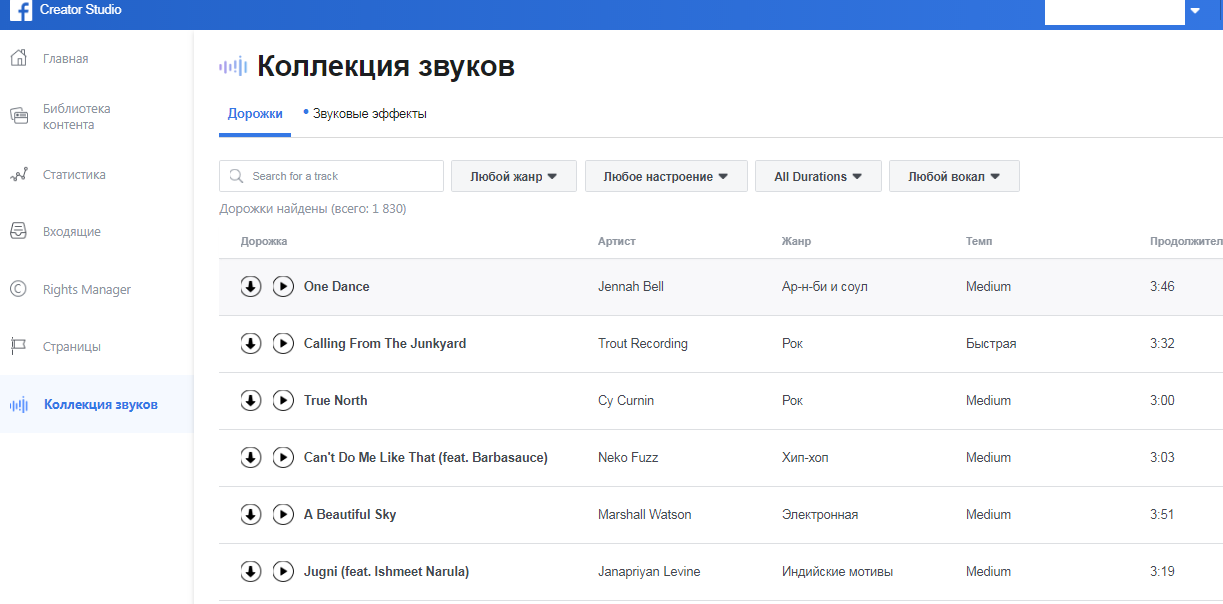Switch to the Дорожки tab

255,114
